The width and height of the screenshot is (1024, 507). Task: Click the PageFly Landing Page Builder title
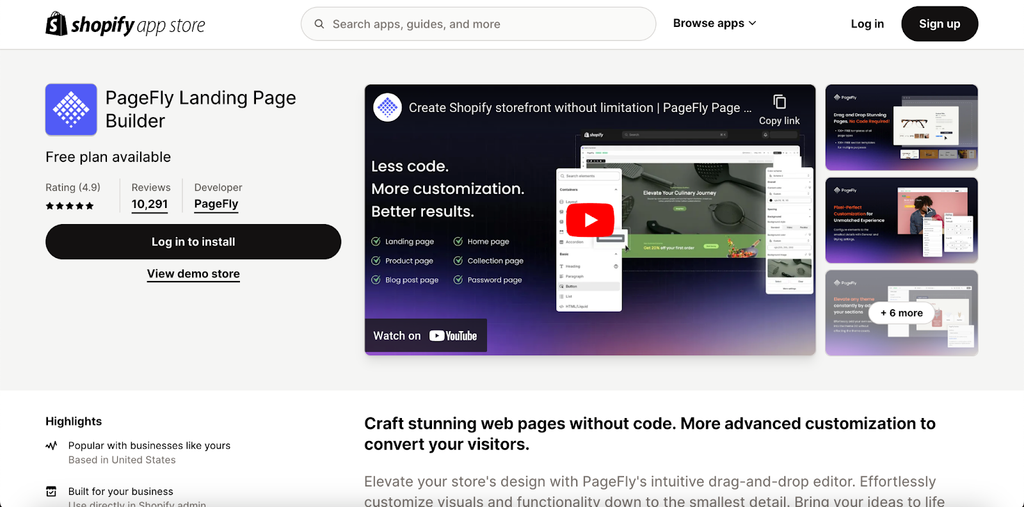point(201,110)
